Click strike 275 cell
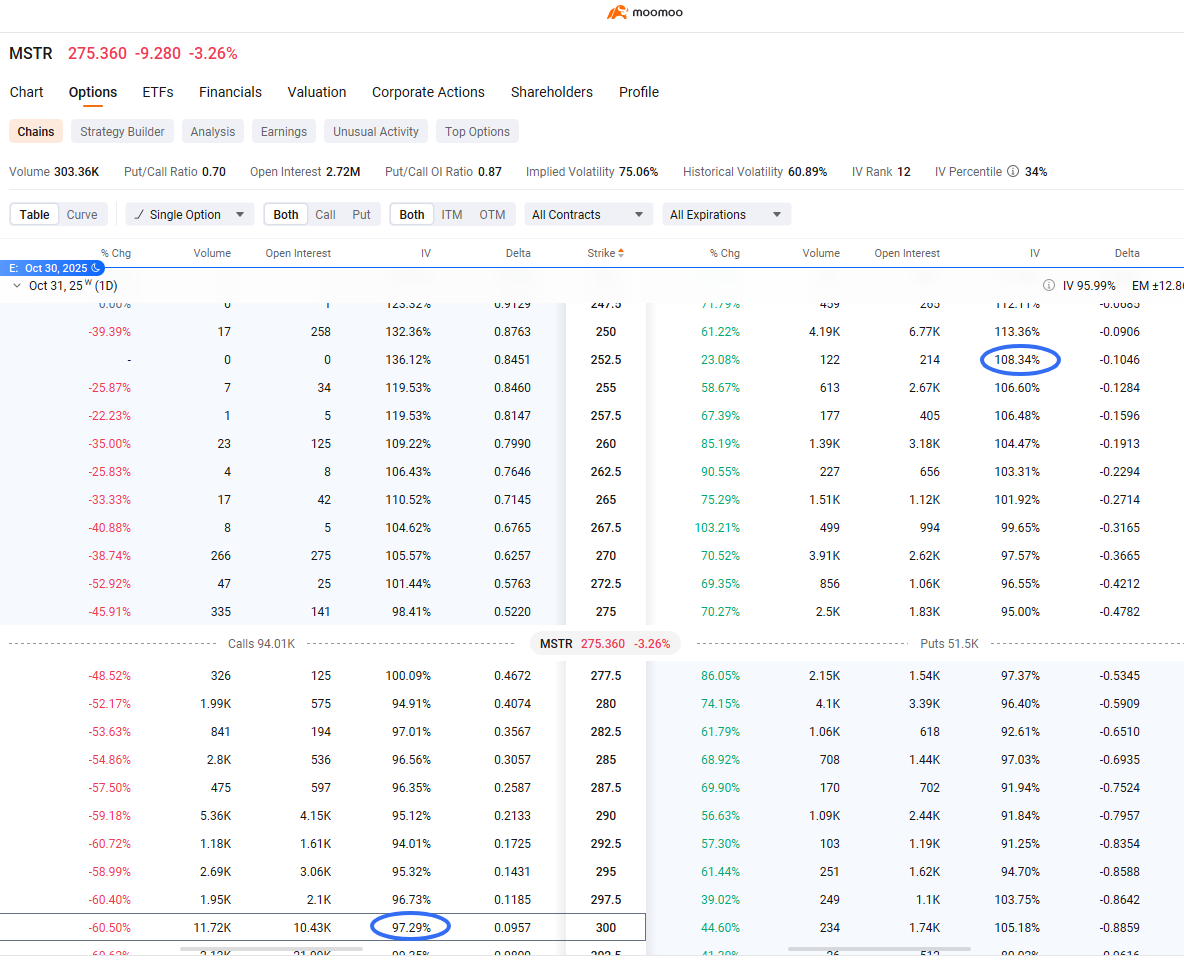1184x961 pixels. click(x=606, y=611)
